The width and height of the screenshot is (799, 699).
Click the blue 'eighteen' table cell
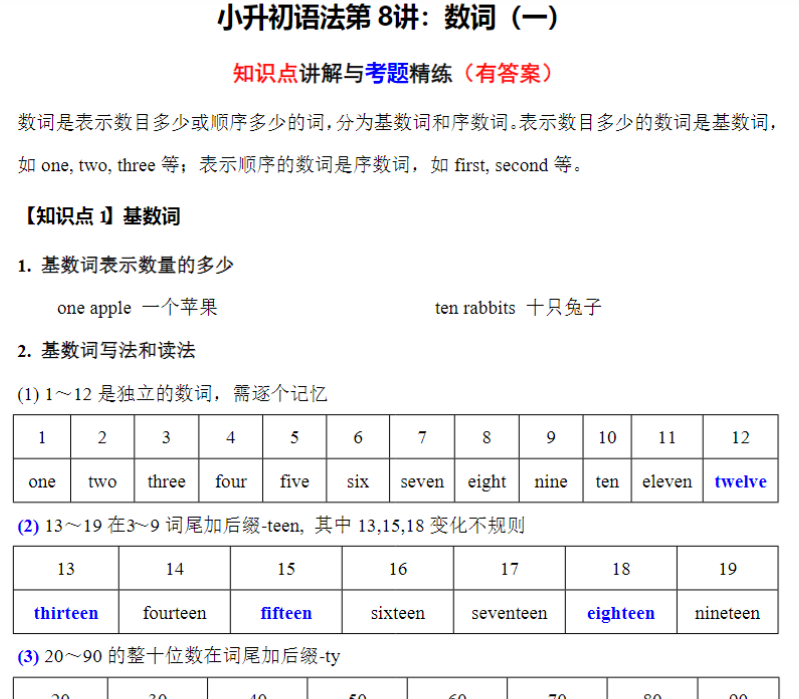point(621,613)
